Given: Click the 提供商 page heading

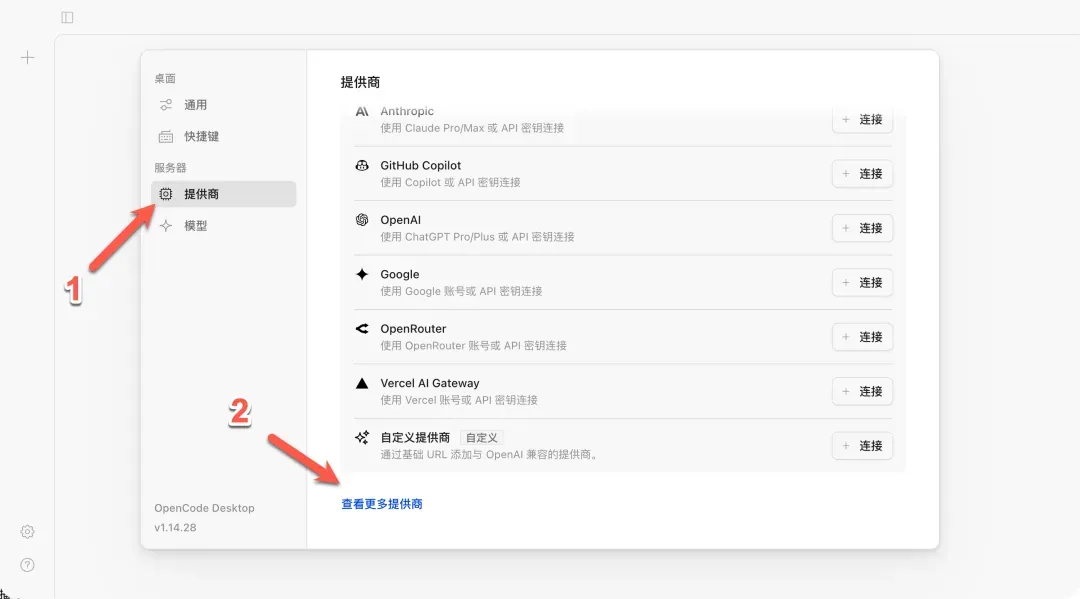Looking at the screenshot, I should point(360,83).
